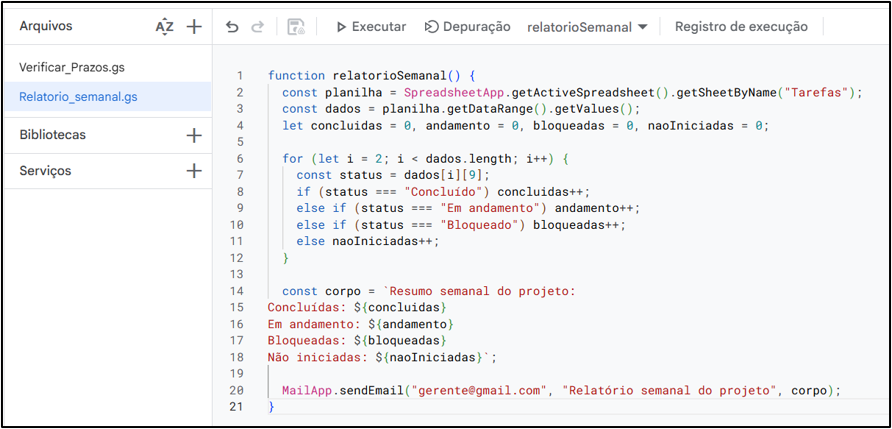Run the script with Executar
The width and height of the screenshot is (892, 429).
coord(371,27)
